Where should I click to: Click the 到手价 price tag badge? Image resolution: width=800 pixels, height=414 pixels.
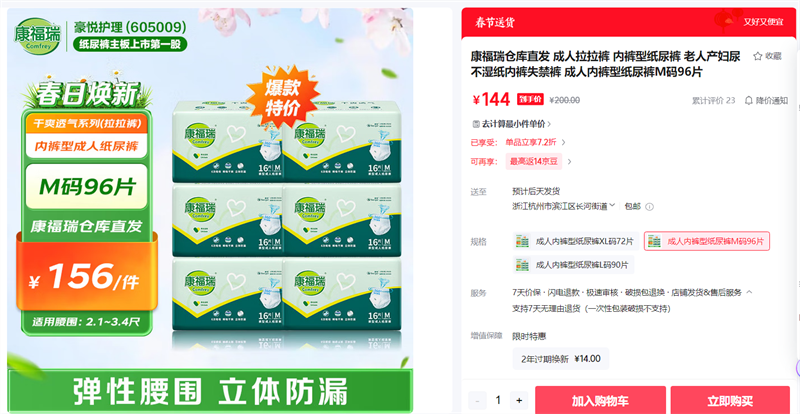(530, 100)
